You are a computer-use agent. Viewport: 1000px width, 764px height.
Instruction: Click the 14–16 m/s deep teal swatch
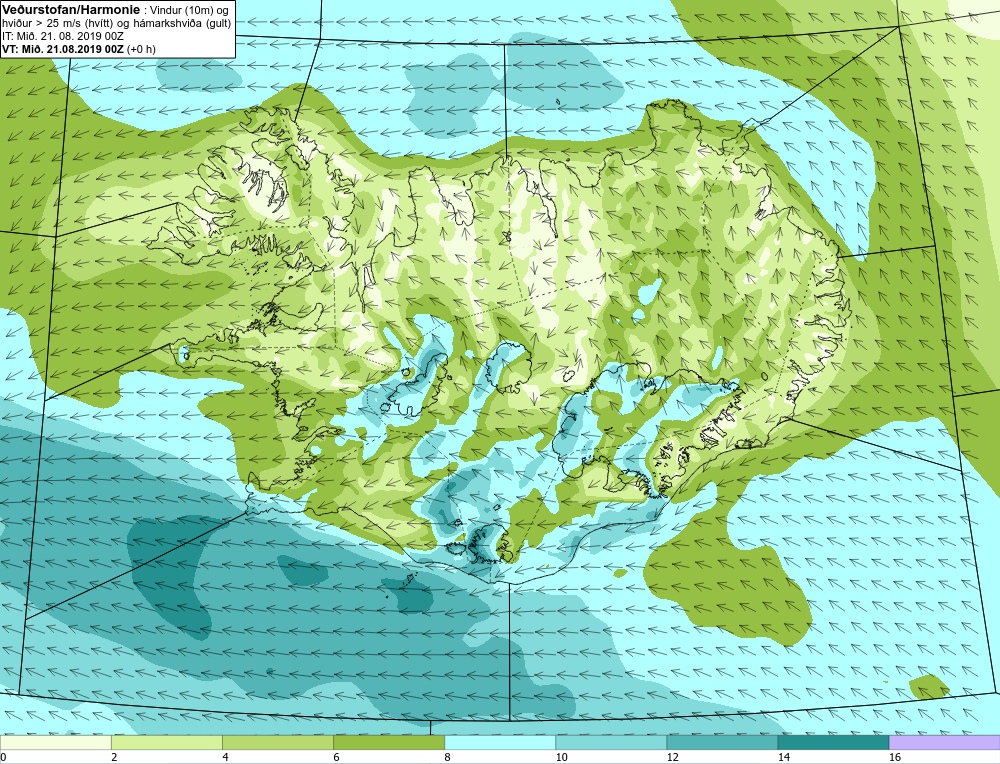coord(833,742)
